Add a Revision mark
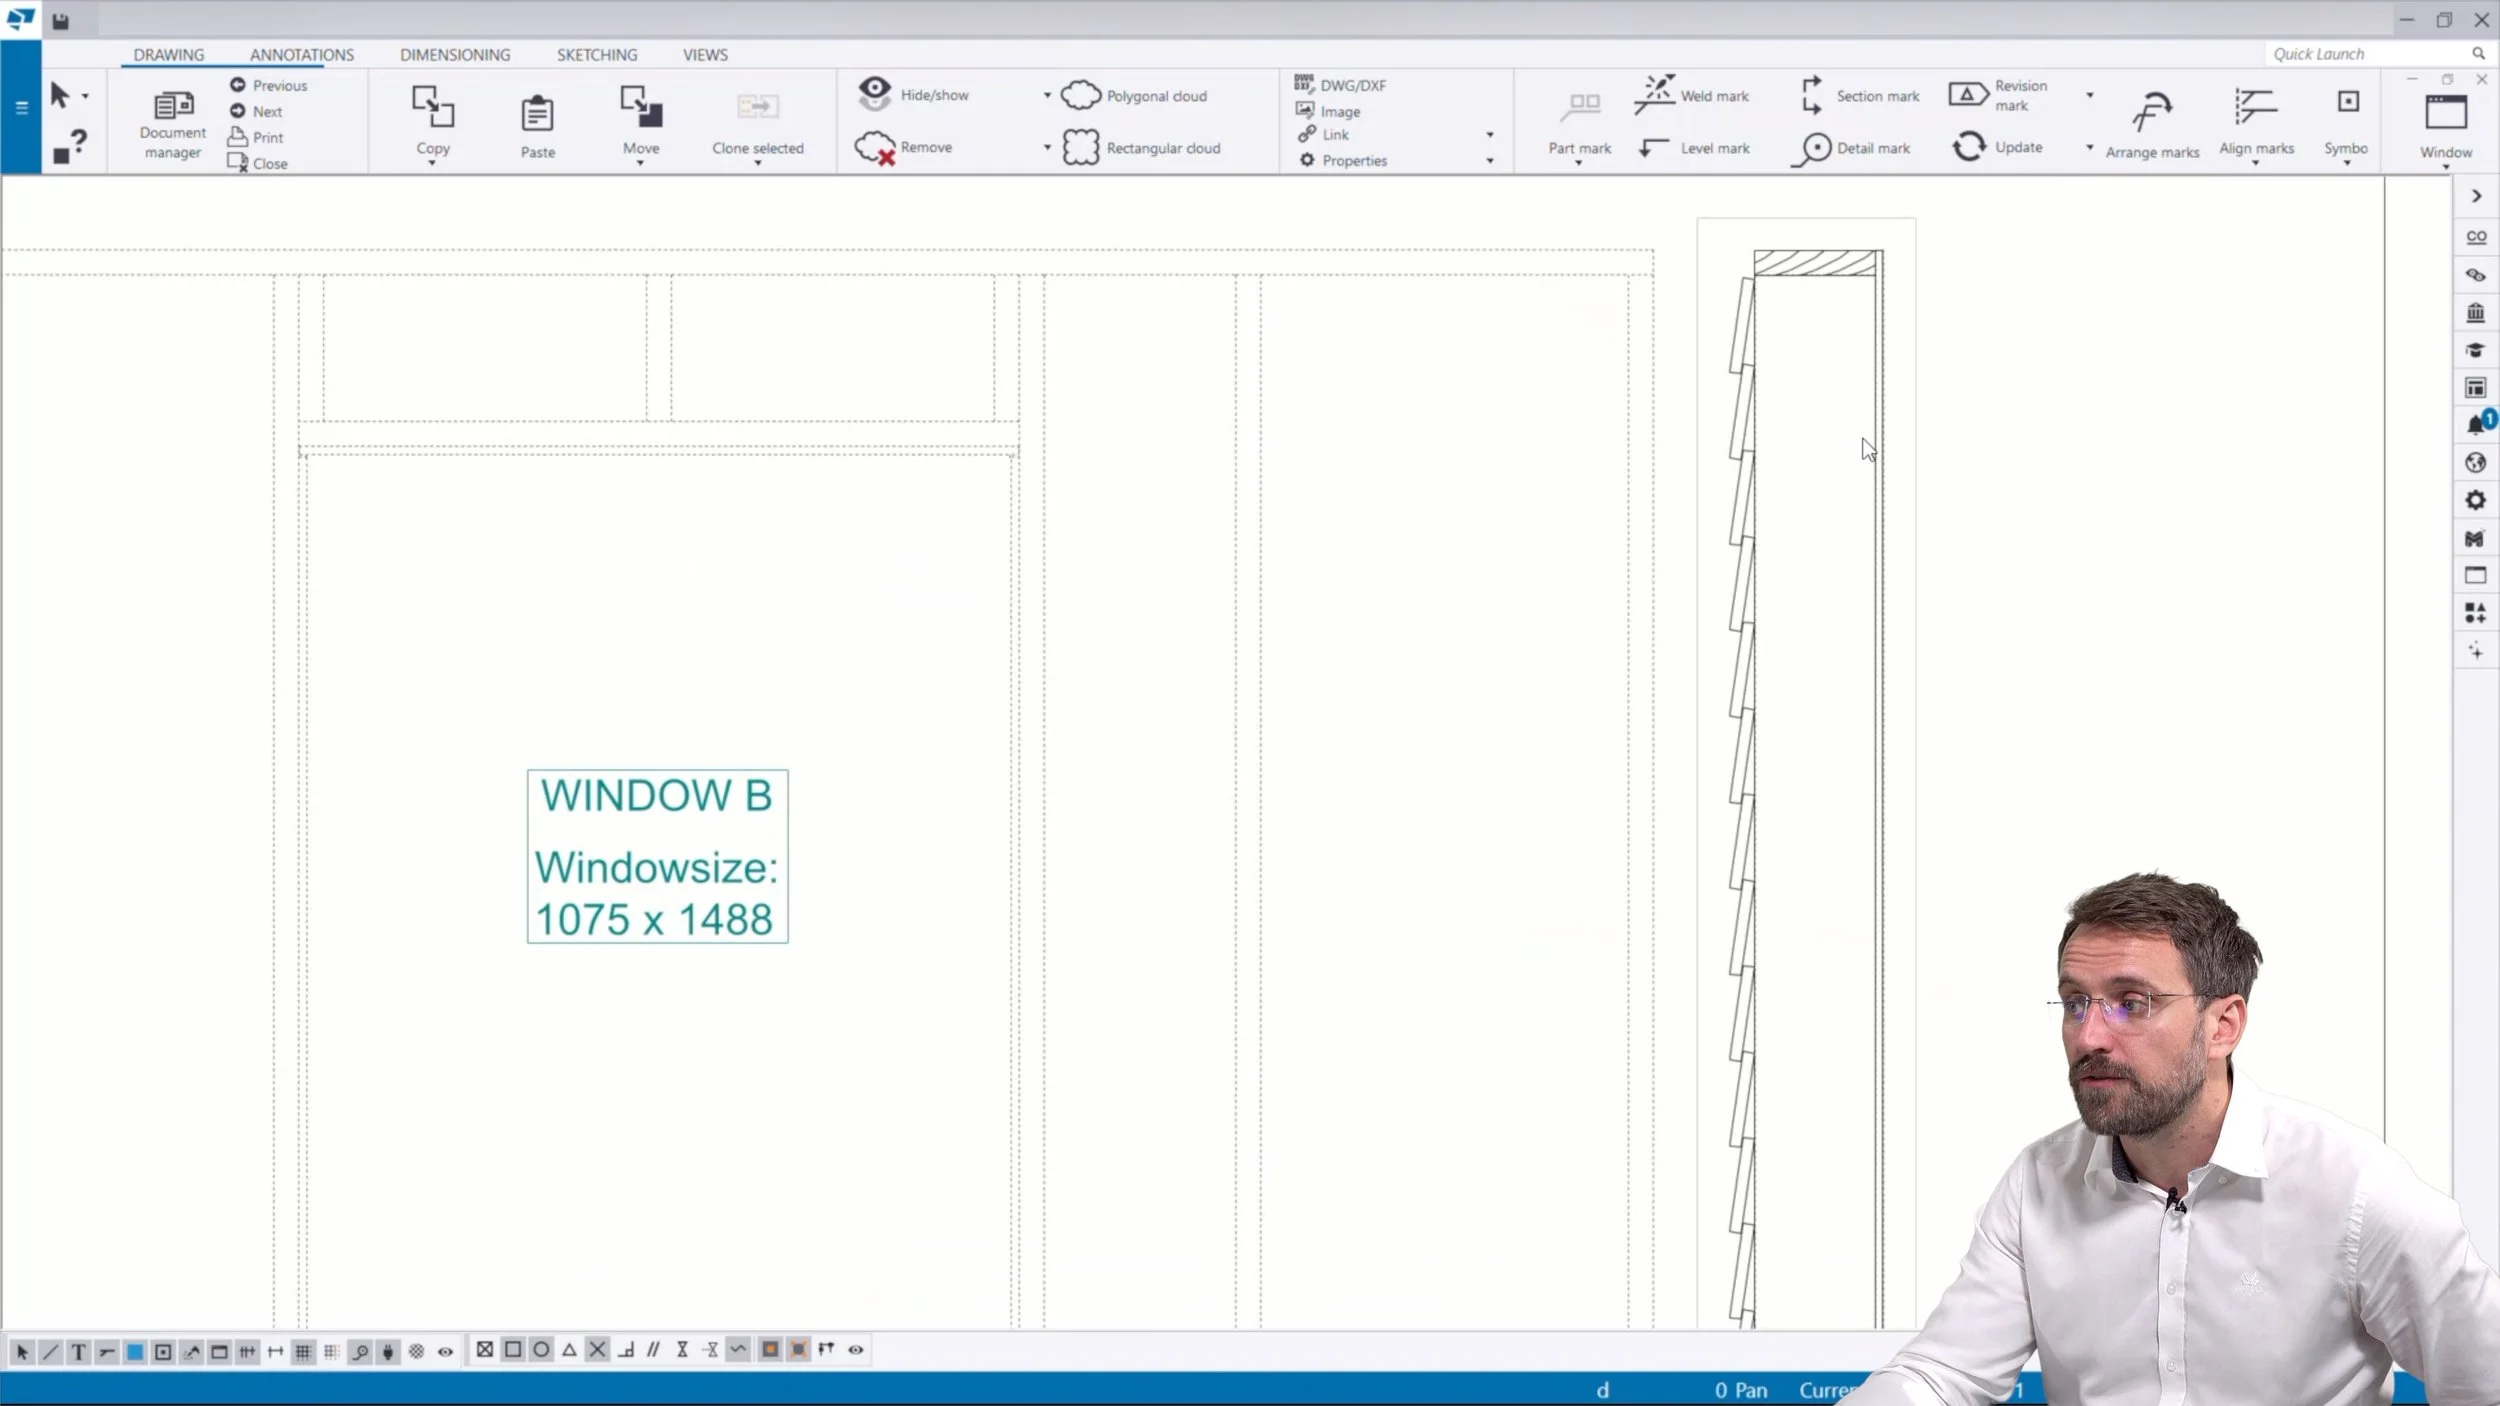This screenshot has width=2500, height=1406. 1998,95
